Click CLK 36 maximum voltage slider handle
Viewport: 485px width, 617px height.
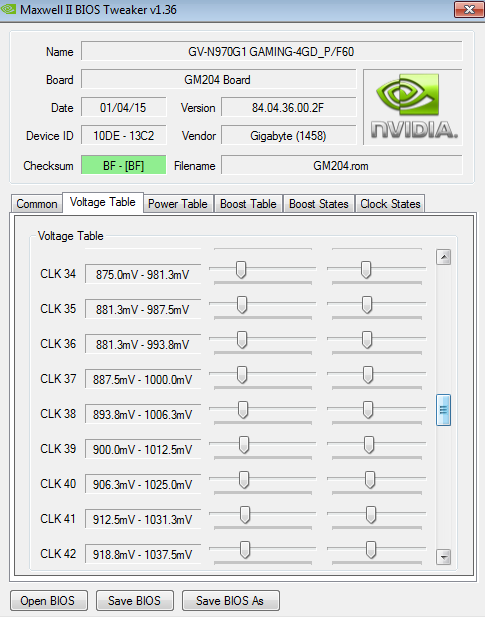[367, 340]
